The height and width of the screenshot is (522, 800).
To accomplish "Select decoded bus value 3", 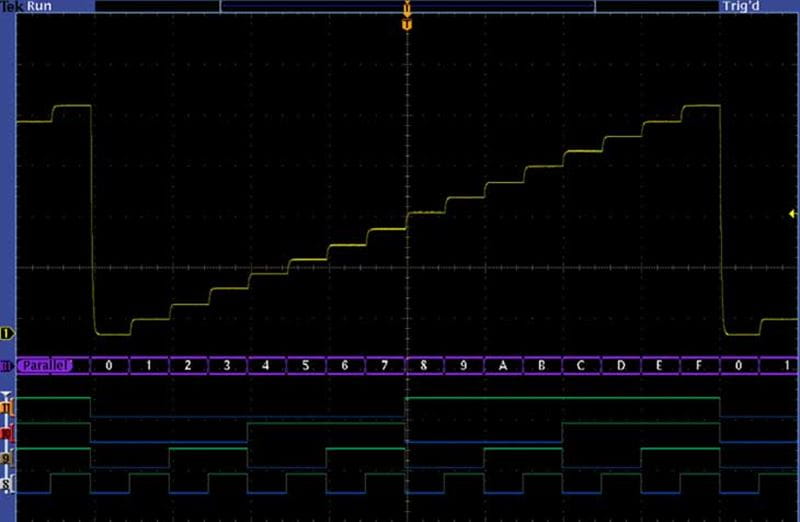I will tap(227, 365).
